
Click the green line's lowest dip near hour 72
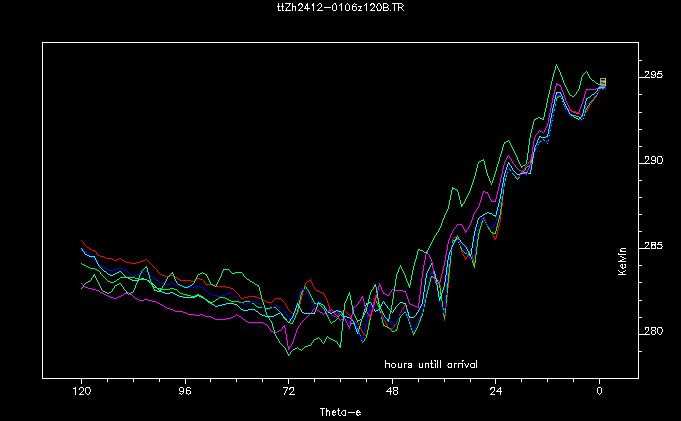pos(288,354)
